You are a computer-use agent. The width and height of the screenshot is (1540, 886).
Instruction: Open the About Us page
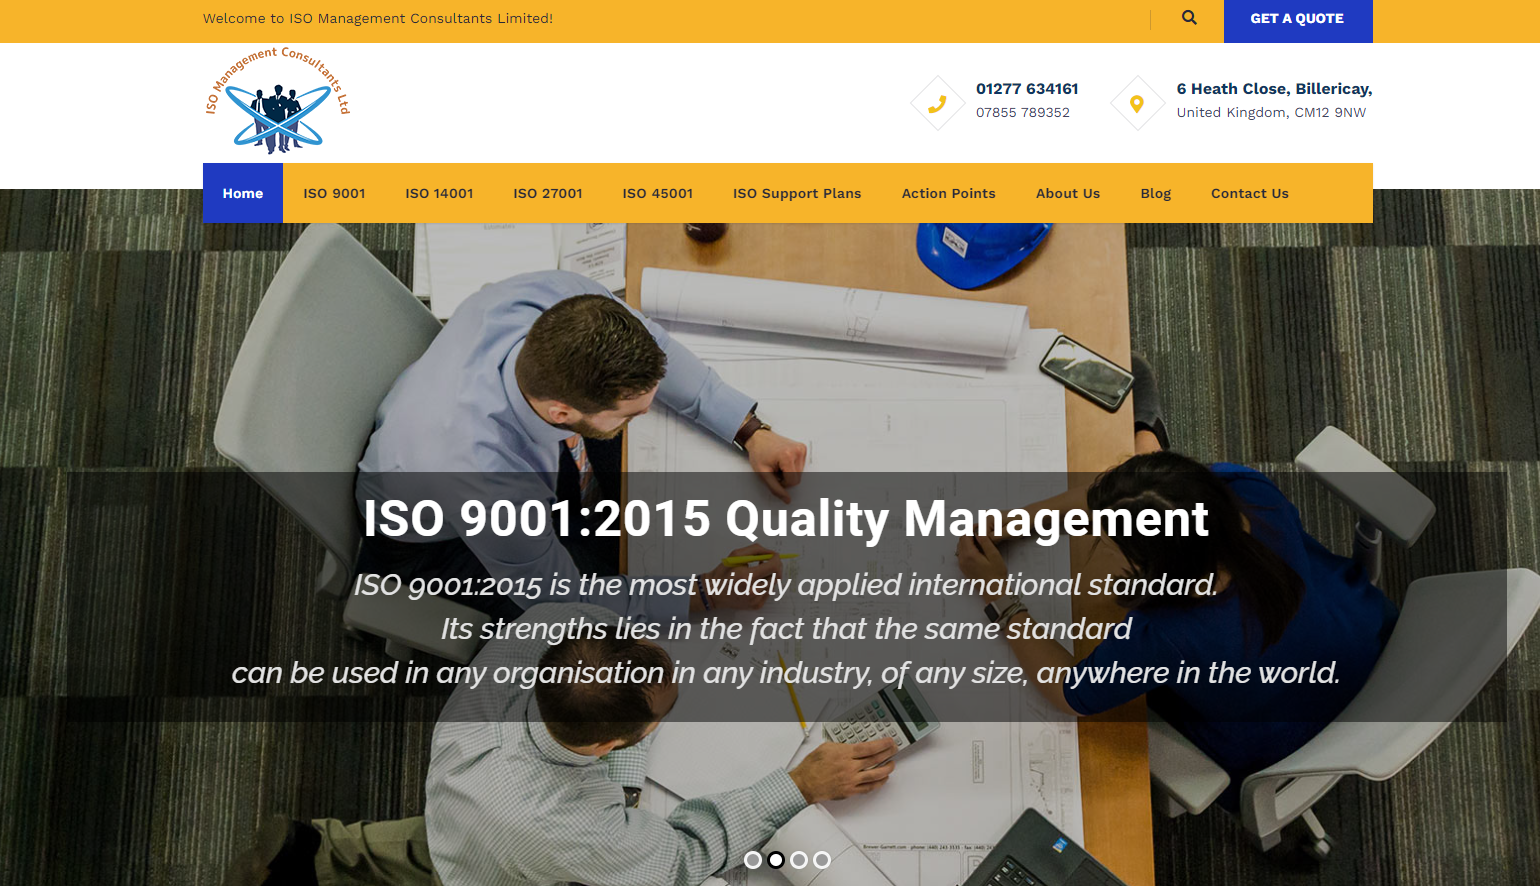pyautogui.click(x=1067, y=193)
